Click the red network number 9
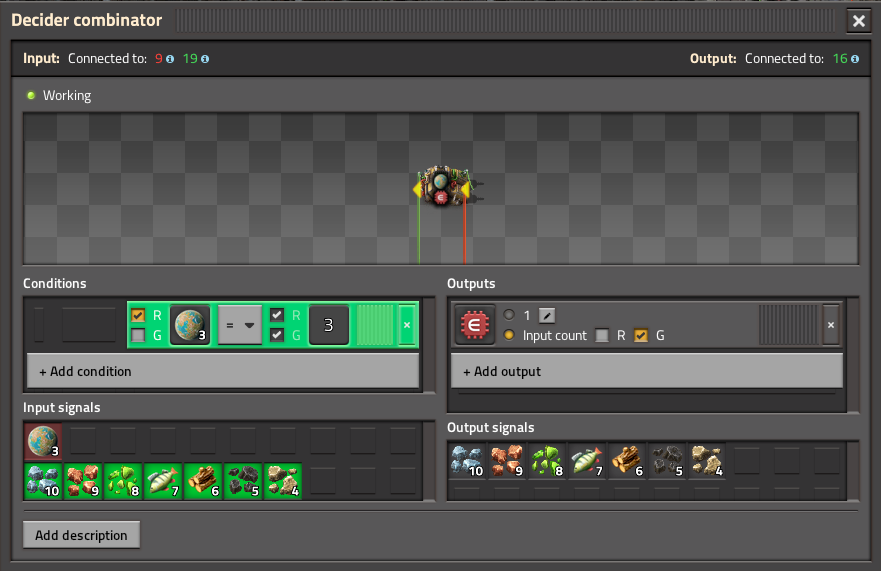Screen dimensions: 881x571 point(159,58)
